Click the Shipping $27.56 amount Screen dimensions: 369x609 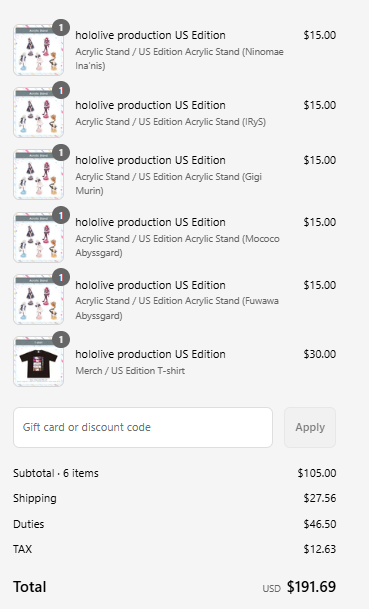[x=320, y=498]
